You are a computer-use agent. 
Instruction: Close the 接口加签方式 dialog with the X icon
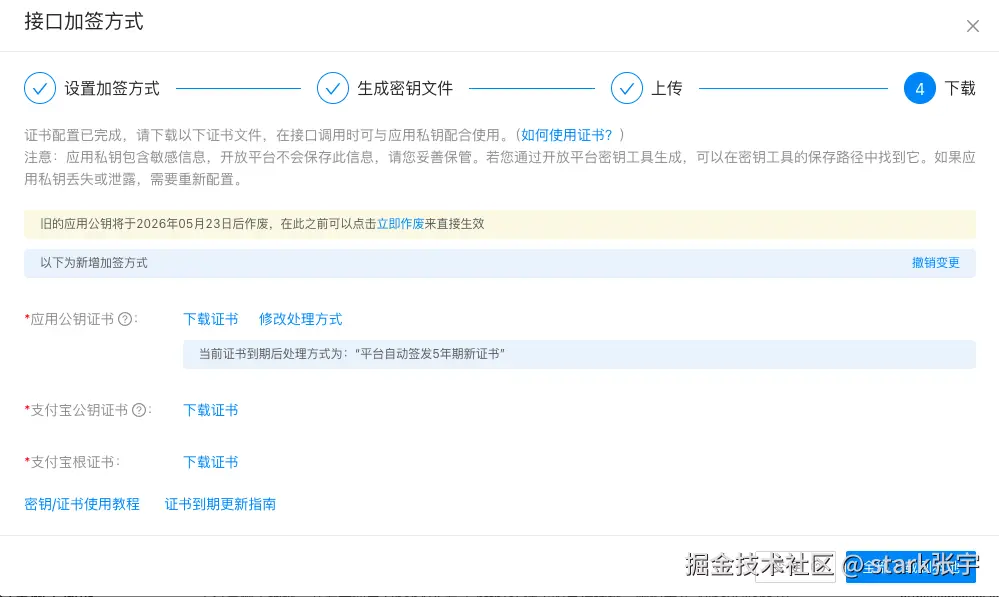(972, 26)
